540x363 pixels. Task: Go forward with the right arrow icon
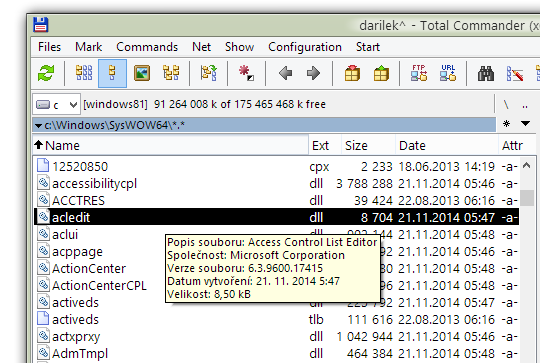click(x=313, y=73)
